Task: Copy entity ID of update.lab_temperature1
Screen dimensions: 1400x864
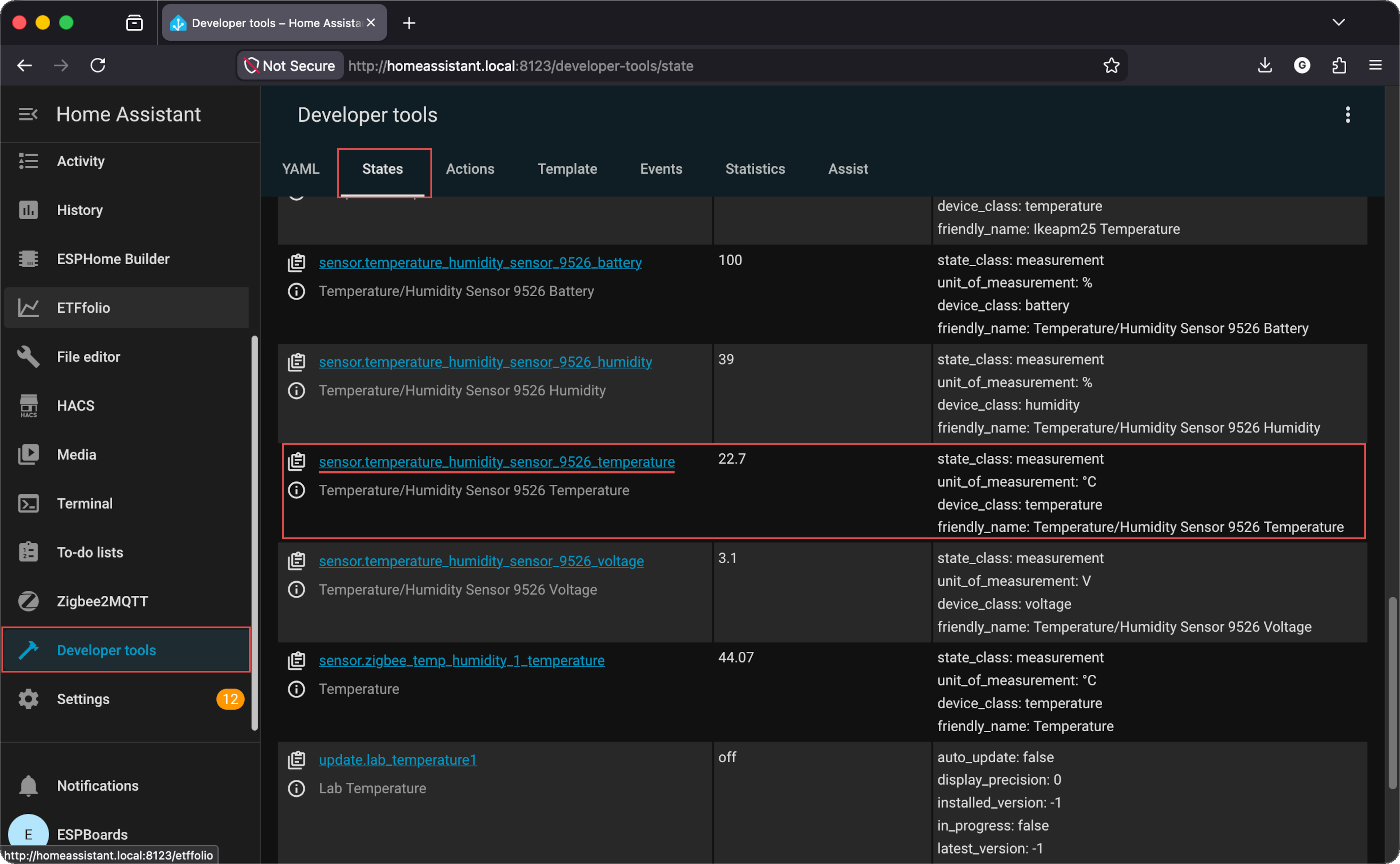Action: pos(296,760)
